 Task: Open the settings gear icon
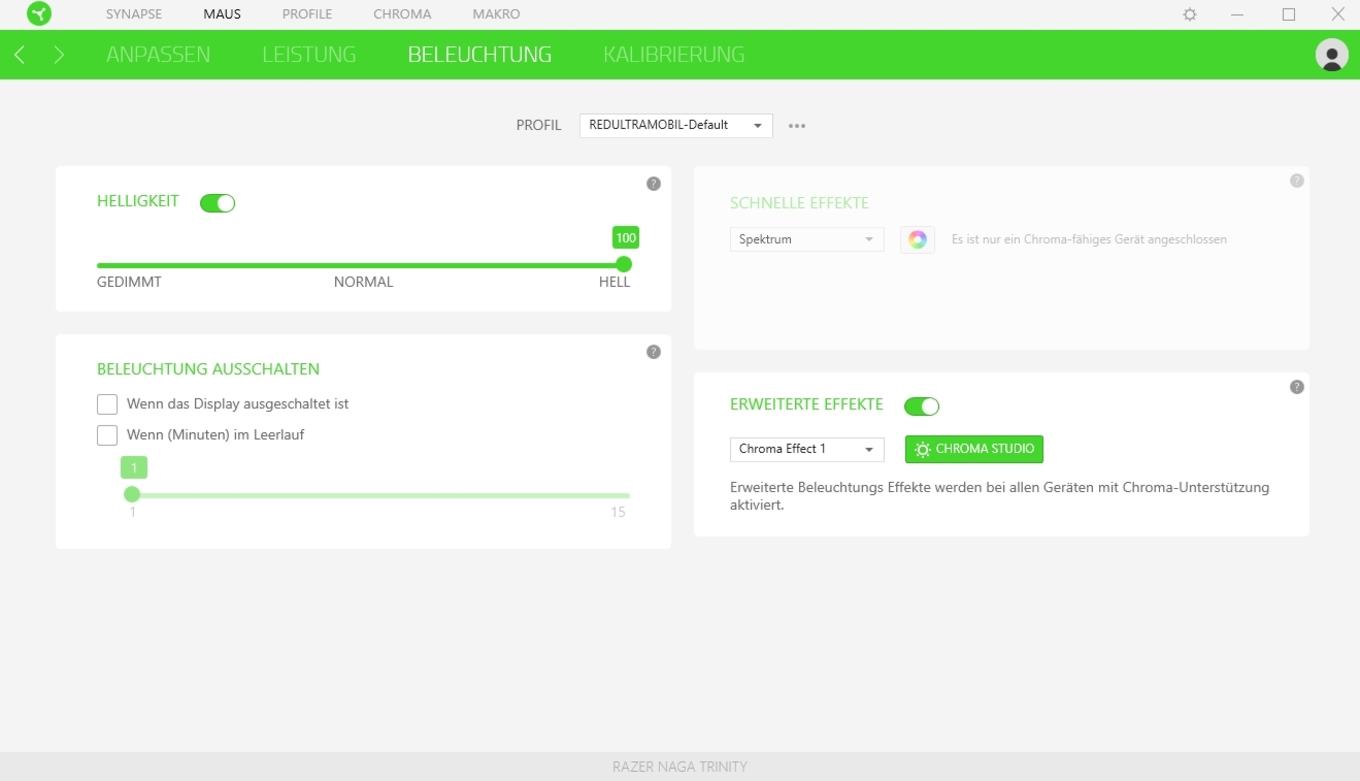[1190, 15]
